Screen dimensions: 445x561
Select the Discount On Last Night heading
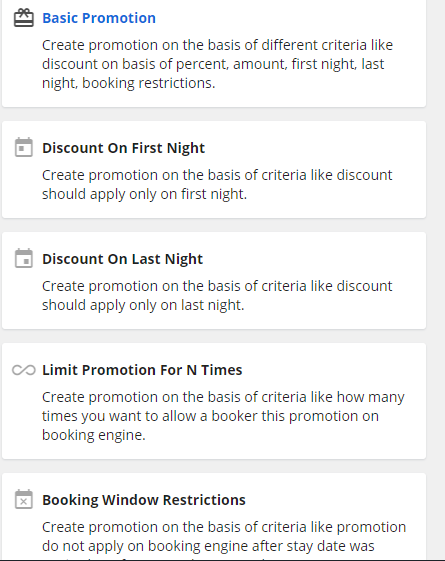click(x=122, y=259)
